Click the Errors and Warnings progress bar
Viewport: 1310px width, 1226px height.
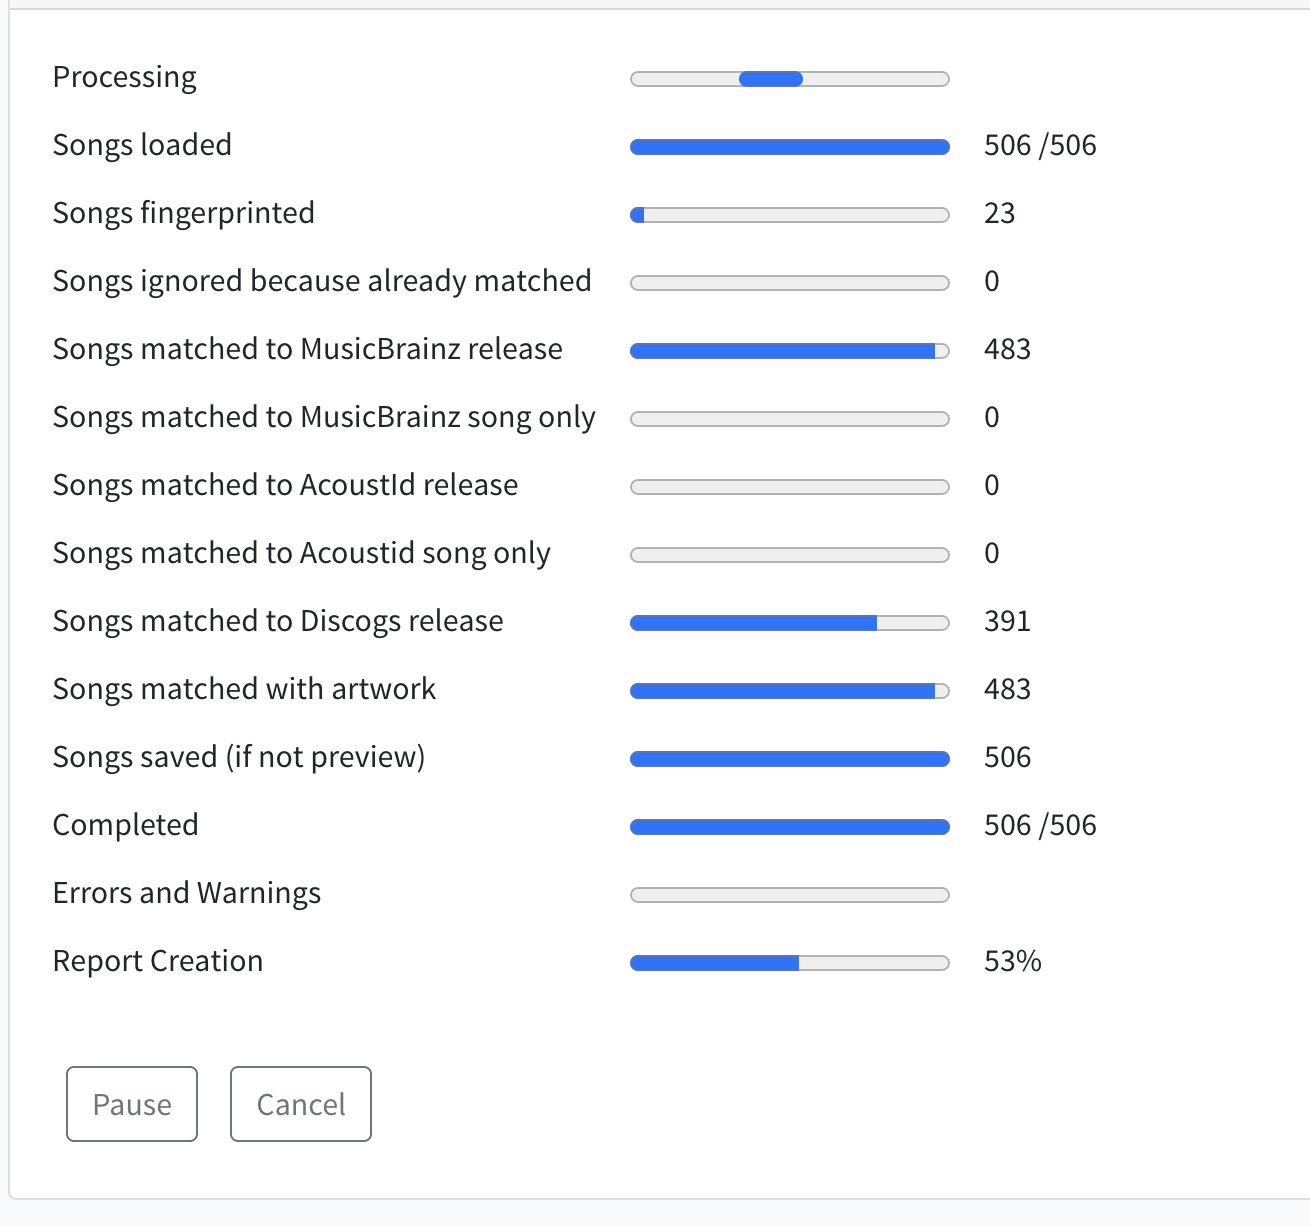[790, 895]
